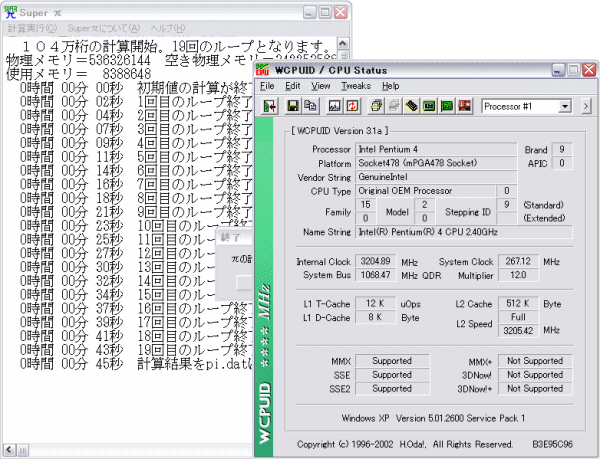Click the code B3E95C96 at bottom right
The image size is (600, 459).
552,444
